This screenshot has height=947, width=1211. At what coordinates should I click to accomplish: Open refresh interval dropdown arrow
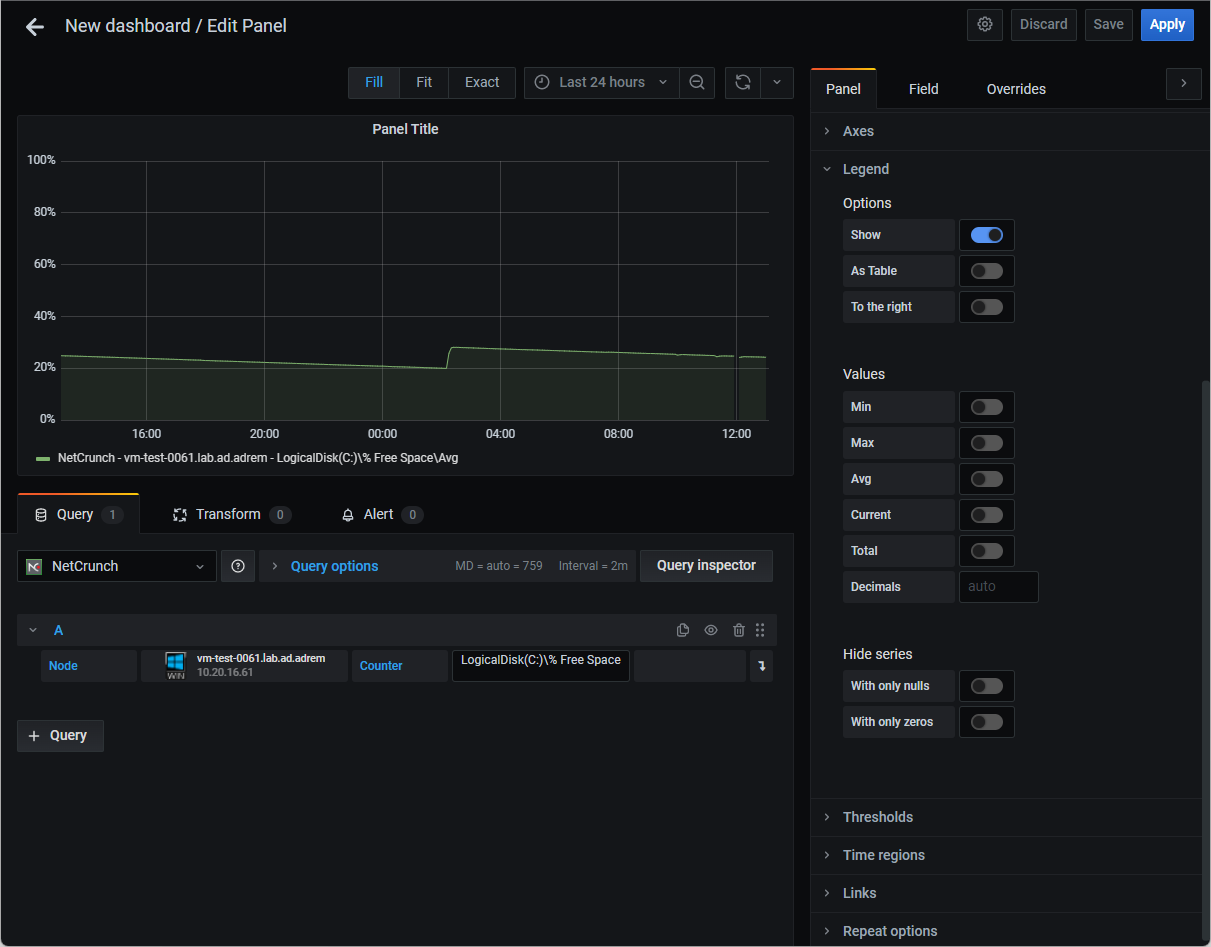pos(777,82)
